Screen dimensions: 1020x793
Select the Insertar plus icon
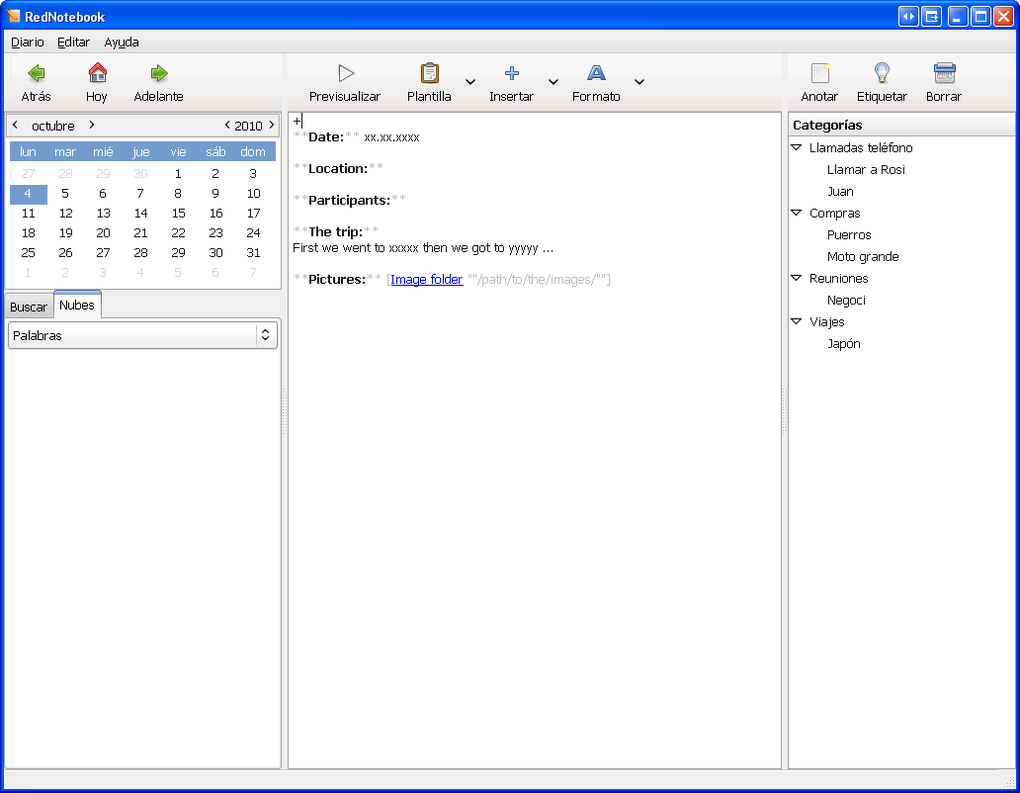tap(511, 72)
